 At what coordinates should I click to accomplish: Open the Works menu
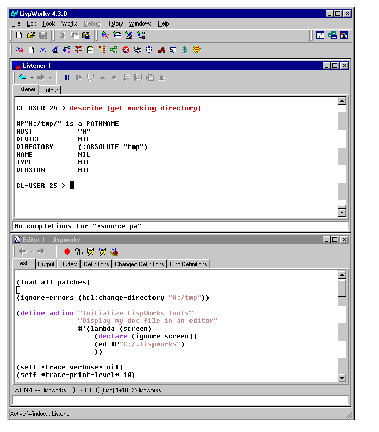(69, 24)
